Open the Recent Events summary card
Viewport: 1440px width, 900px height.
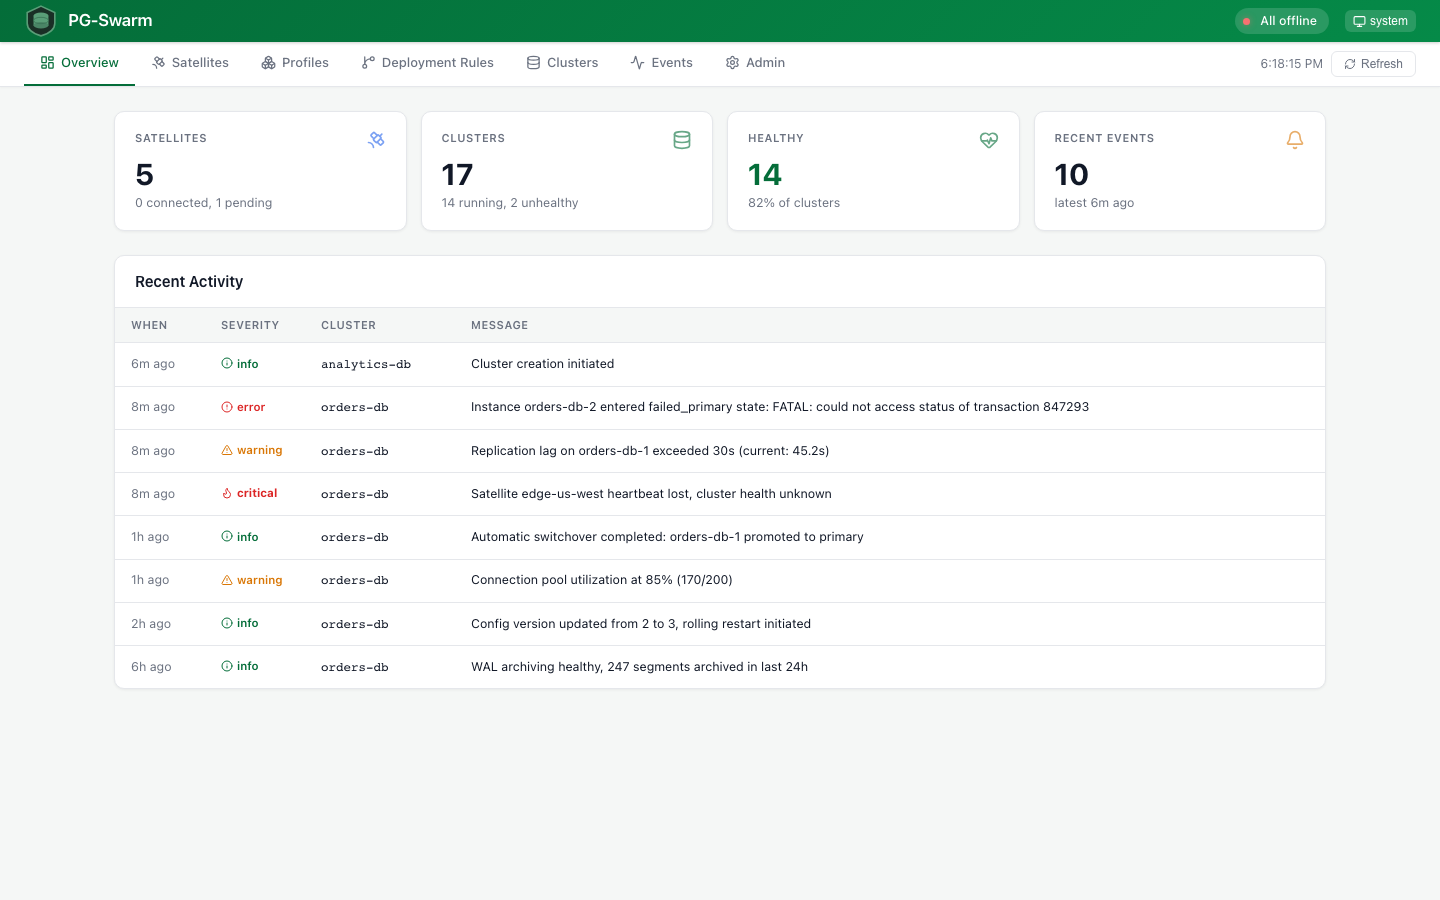pyautogui.click(x=1180, y=171)
